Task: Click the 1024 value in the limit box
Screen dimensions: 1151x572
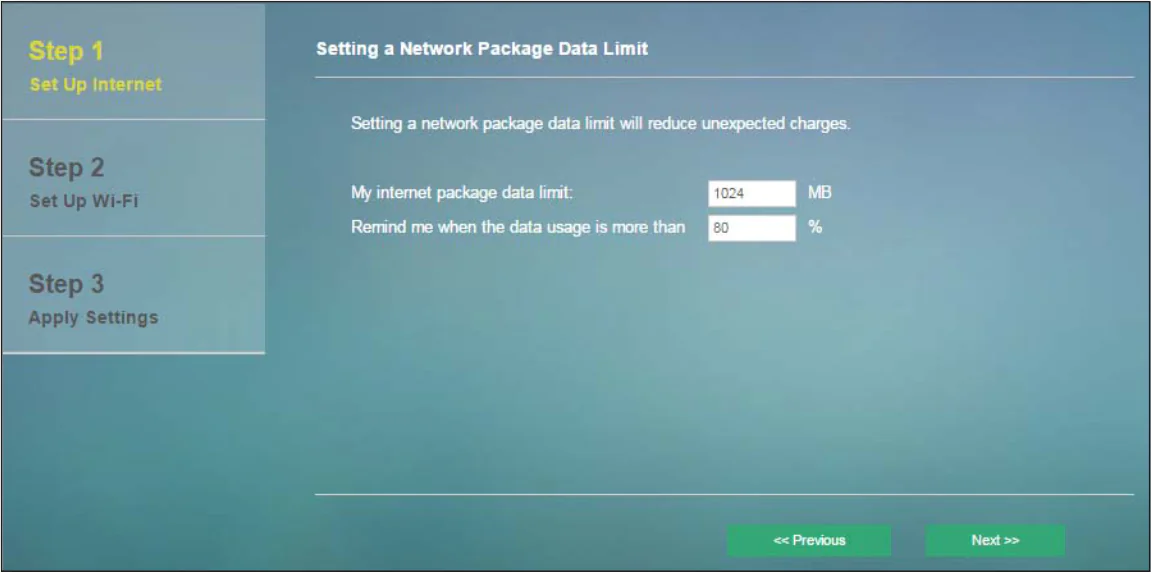Action: coord(729,193)
